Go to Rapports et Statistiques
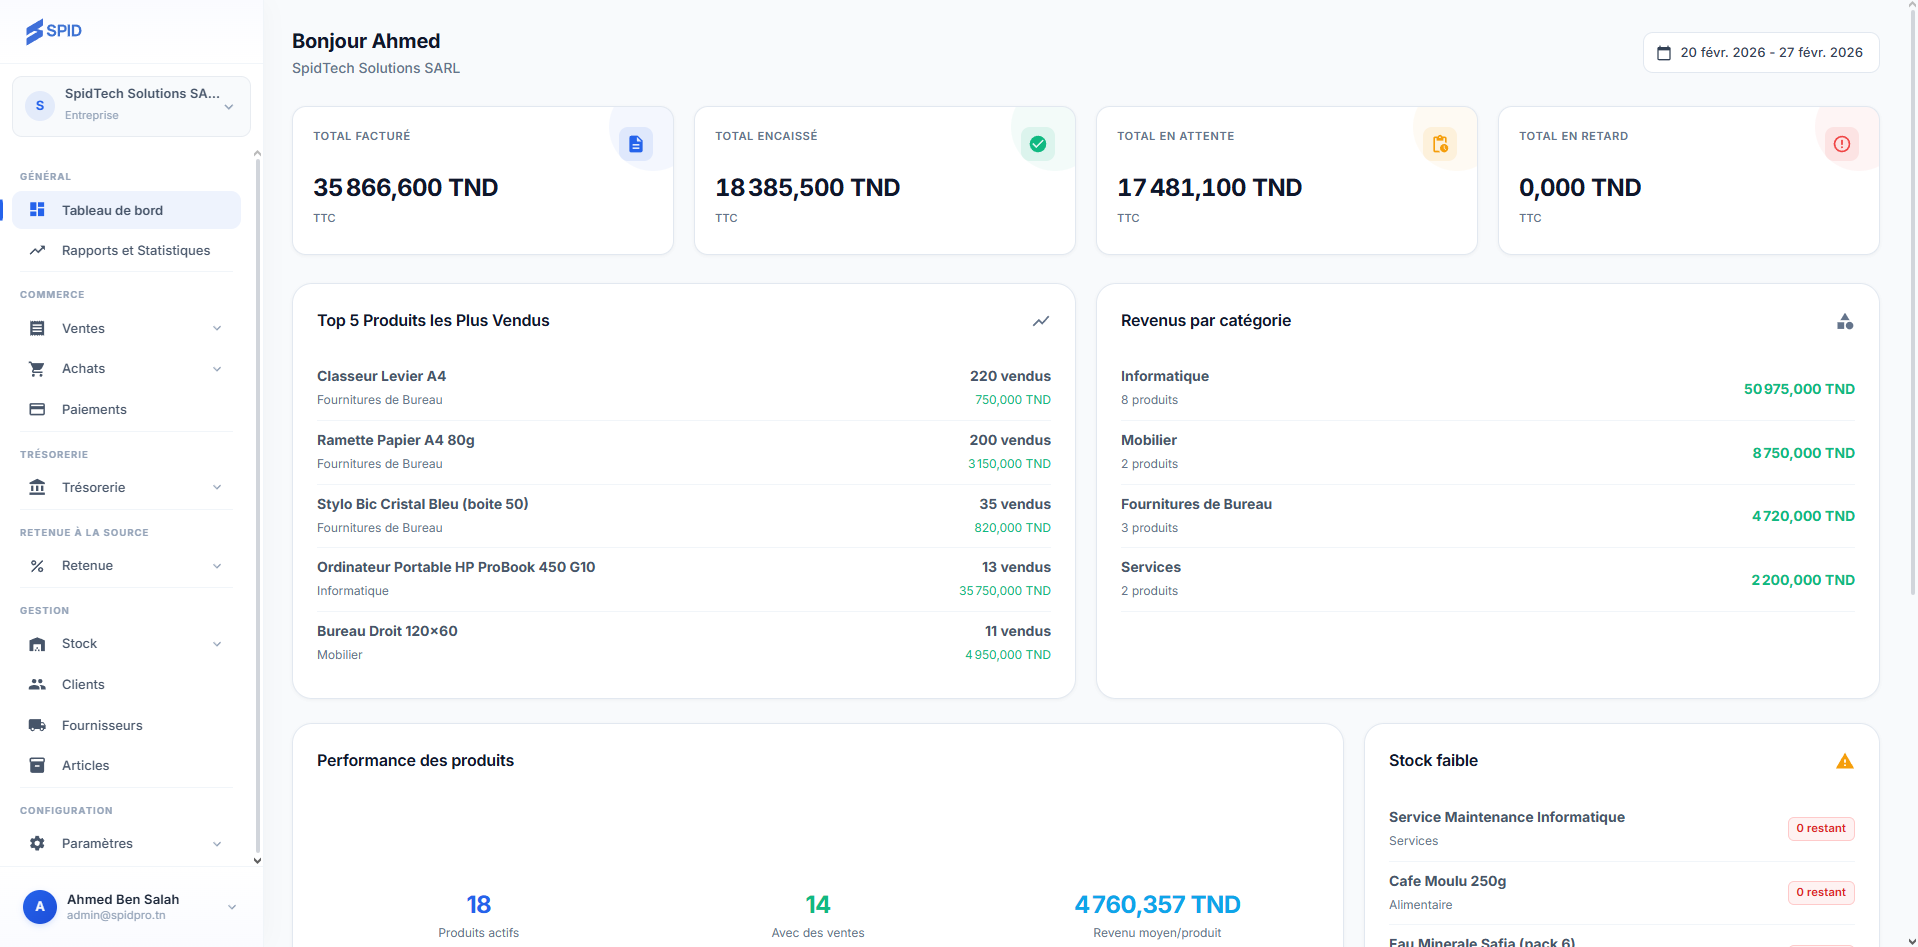This screenshot has height=947, width=1918. click(135, 251)
